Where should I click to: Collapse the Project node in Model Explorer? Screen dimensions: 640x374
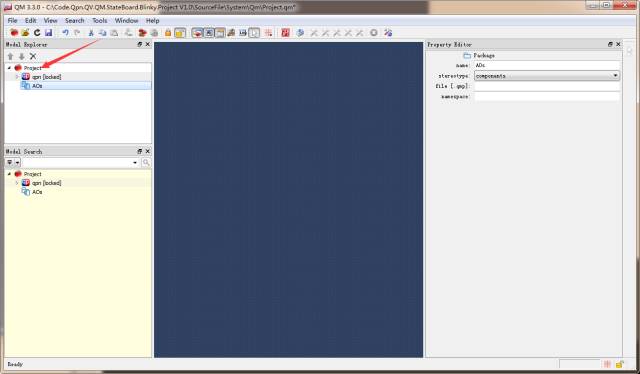(x=9, y=68)
